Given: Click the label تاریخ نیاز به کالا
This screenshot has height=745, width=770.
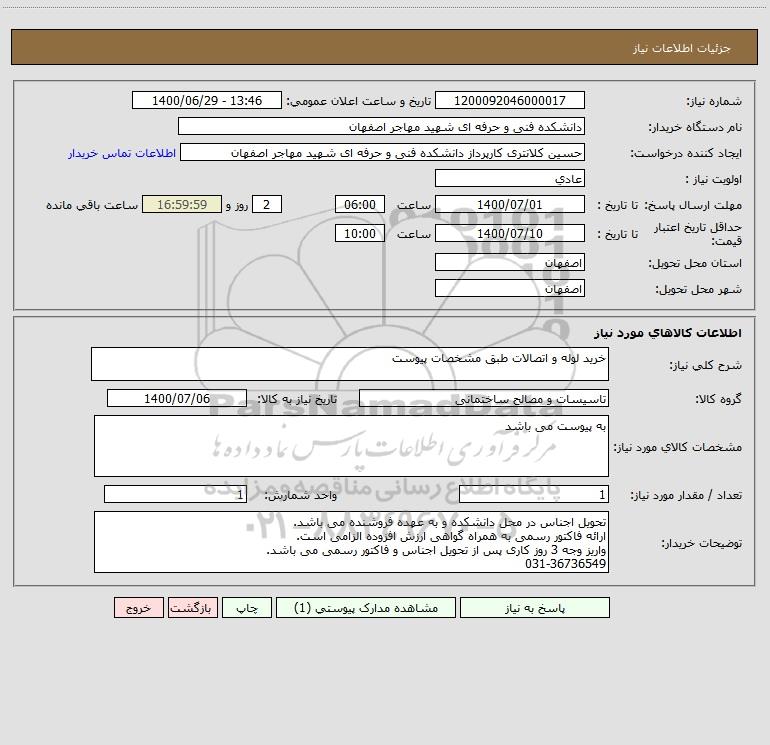Looking at the screenshot, I should [297, 399].
